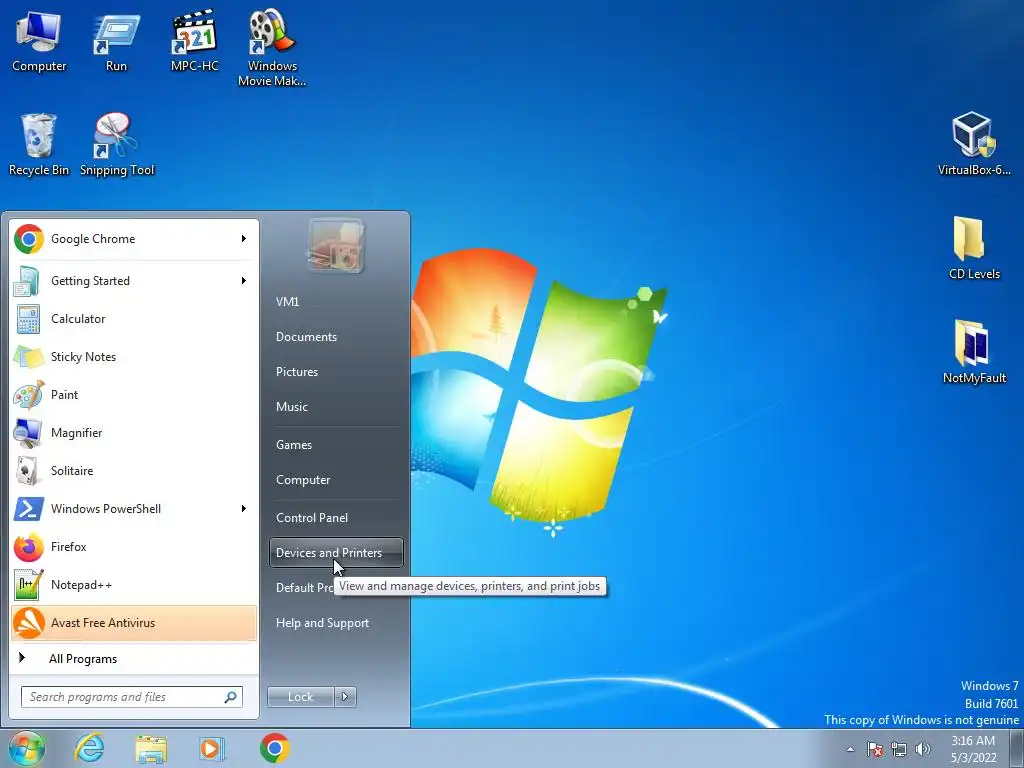Expand the Google Chrome jump list arrow

point(244,239)
